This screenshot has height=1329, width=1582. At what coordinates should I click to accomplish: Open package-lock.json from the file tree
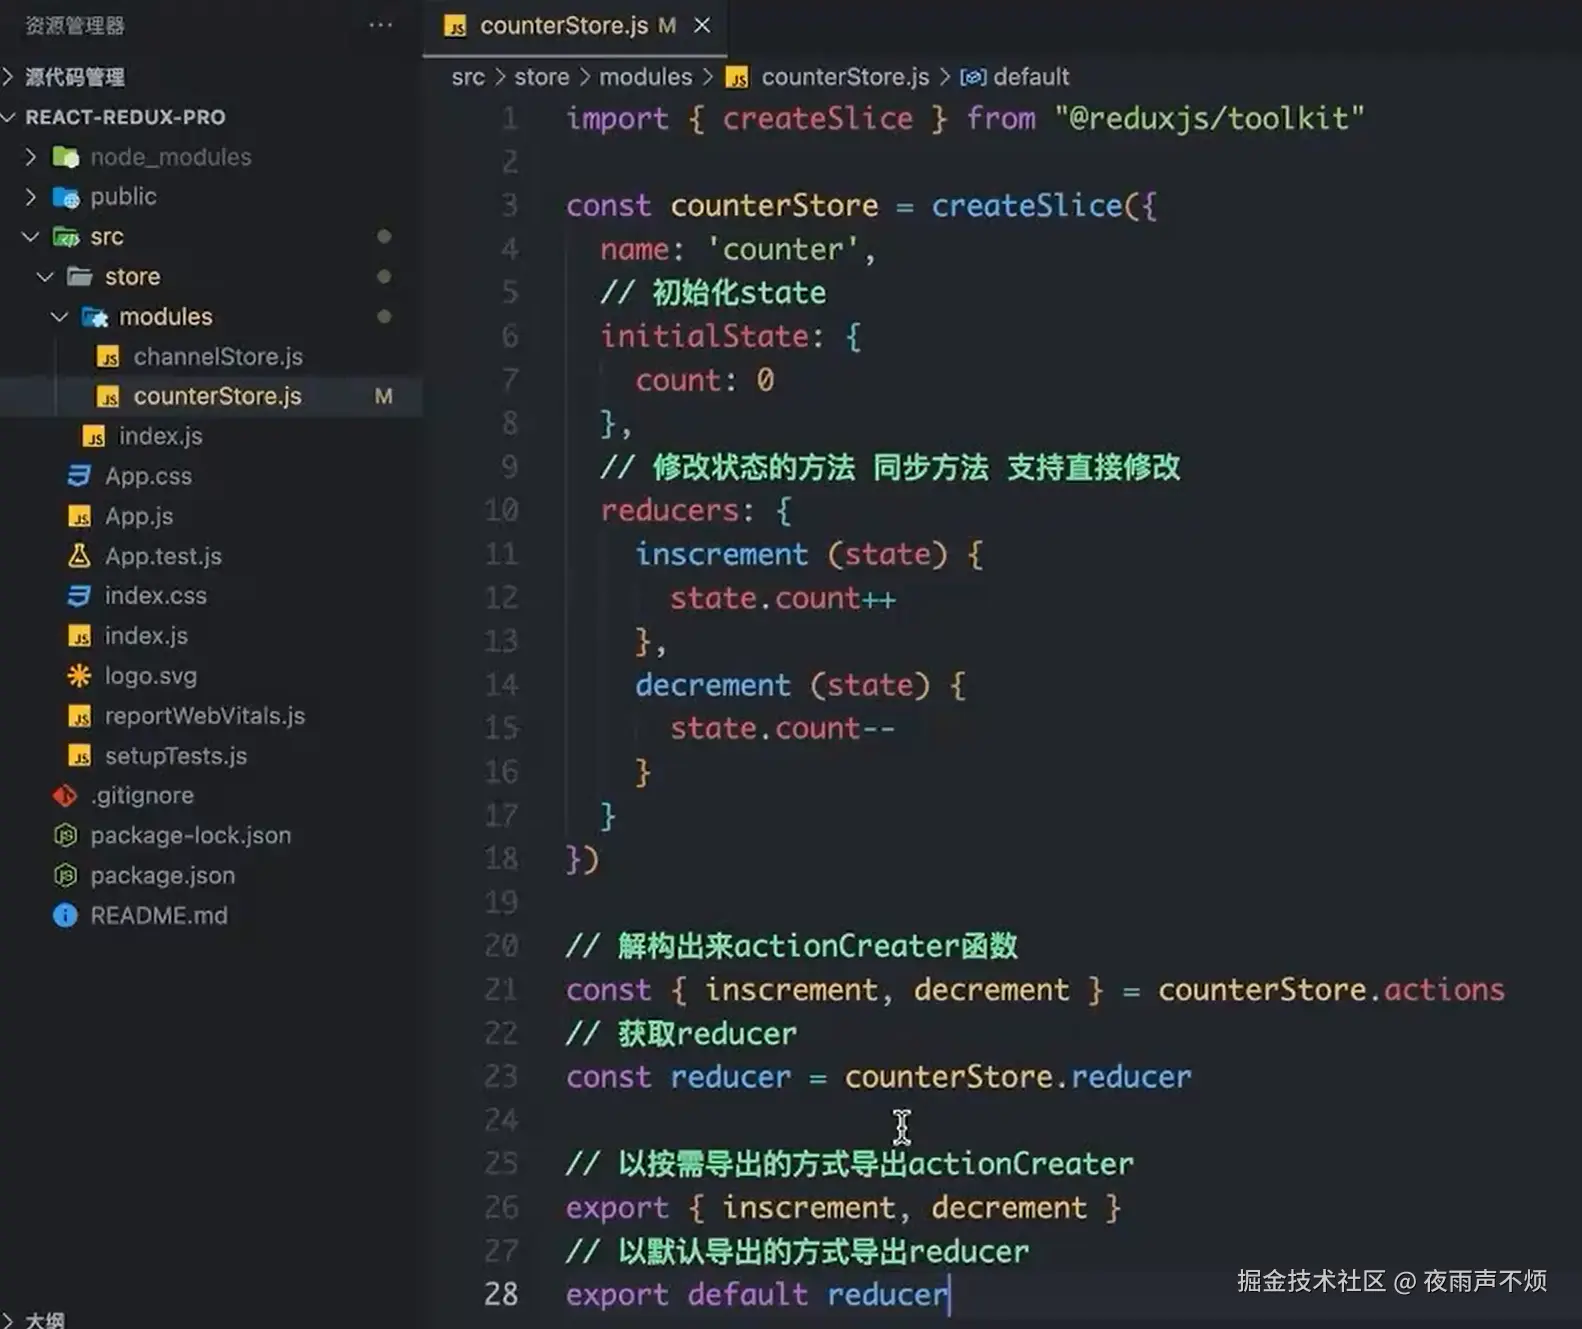pyautogui.click(x=191, y=835)
